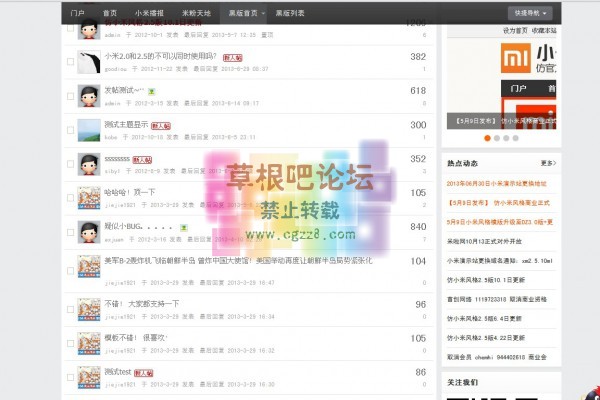Open avatar beside 哈哈哈!顶一下 thread
This screenshot has height=400, width=600.
(89, 198)
